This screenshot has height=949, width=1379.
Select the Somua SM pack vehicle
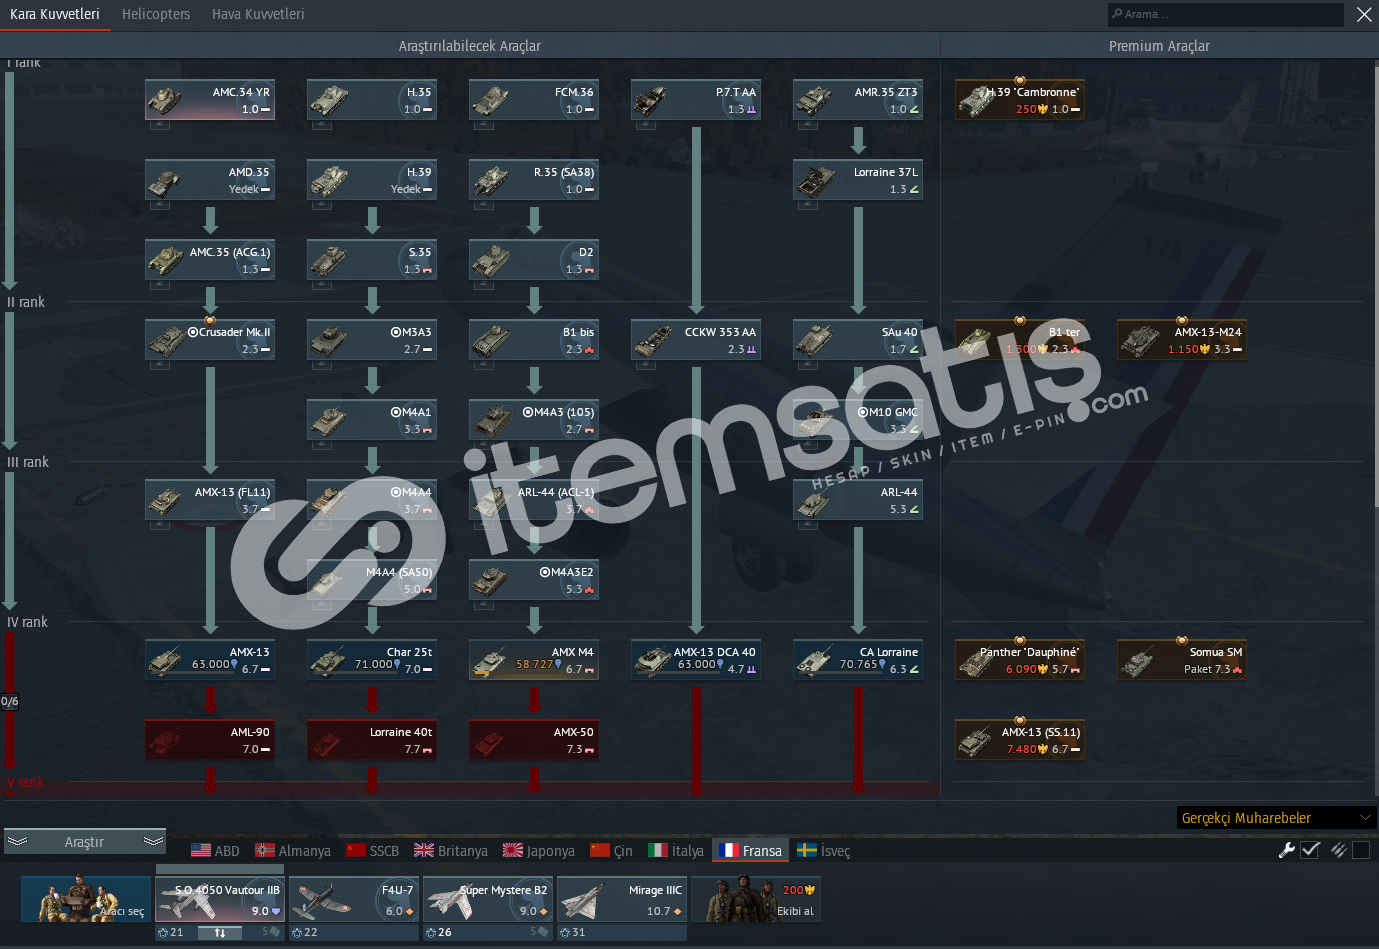[1182, 660]
